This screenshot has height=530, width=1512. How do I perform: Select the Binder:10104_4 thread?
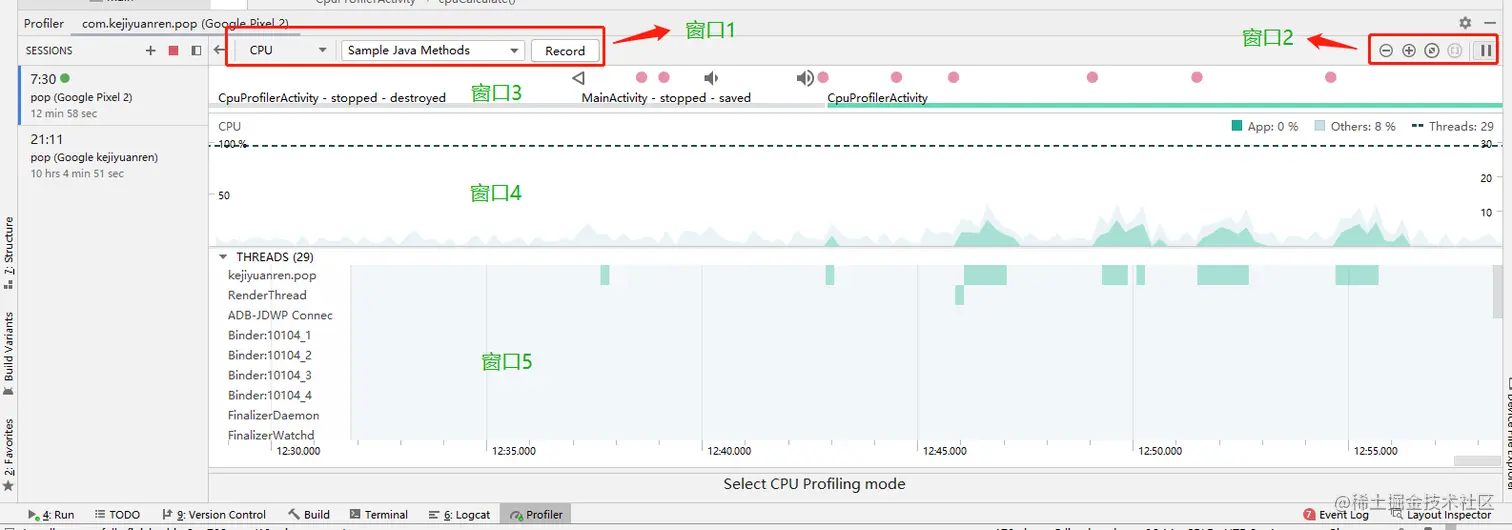(x=269, y=395)
